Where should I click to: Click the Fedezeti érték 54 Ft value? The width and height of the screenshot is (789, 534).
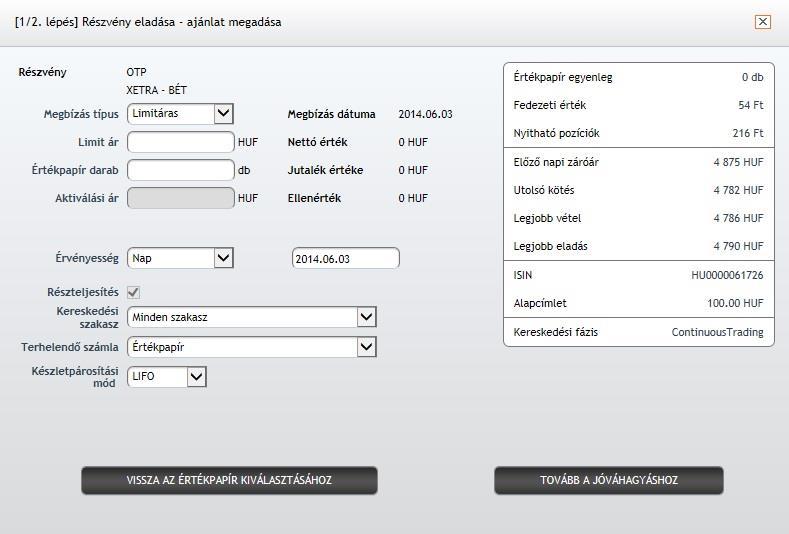coord(751,105)
